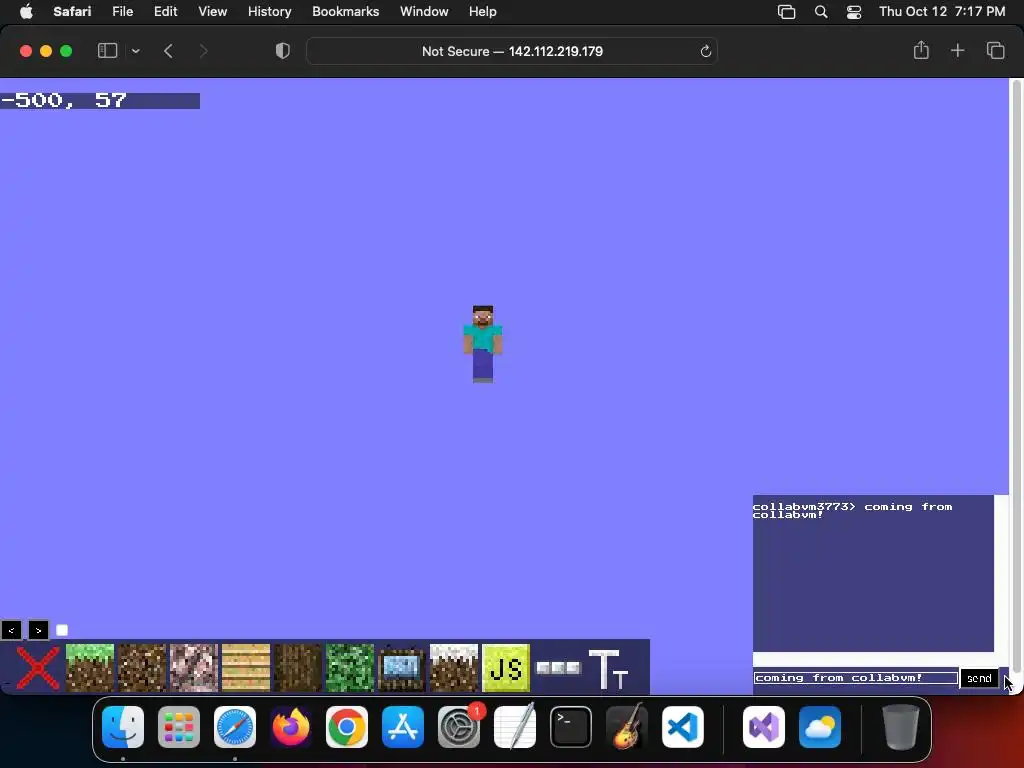Image resolution: width=1024 pixels, height=768 pixels.
Task: Click the chat message from collabvm3773
Action: (x=852, y=510)
